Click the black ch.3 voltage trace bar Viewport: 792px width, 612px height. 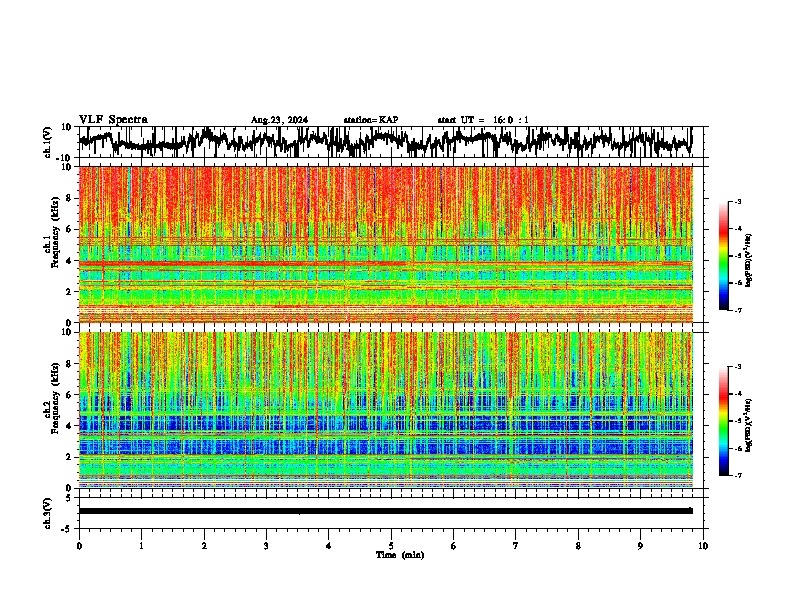(x=385, y=511)
